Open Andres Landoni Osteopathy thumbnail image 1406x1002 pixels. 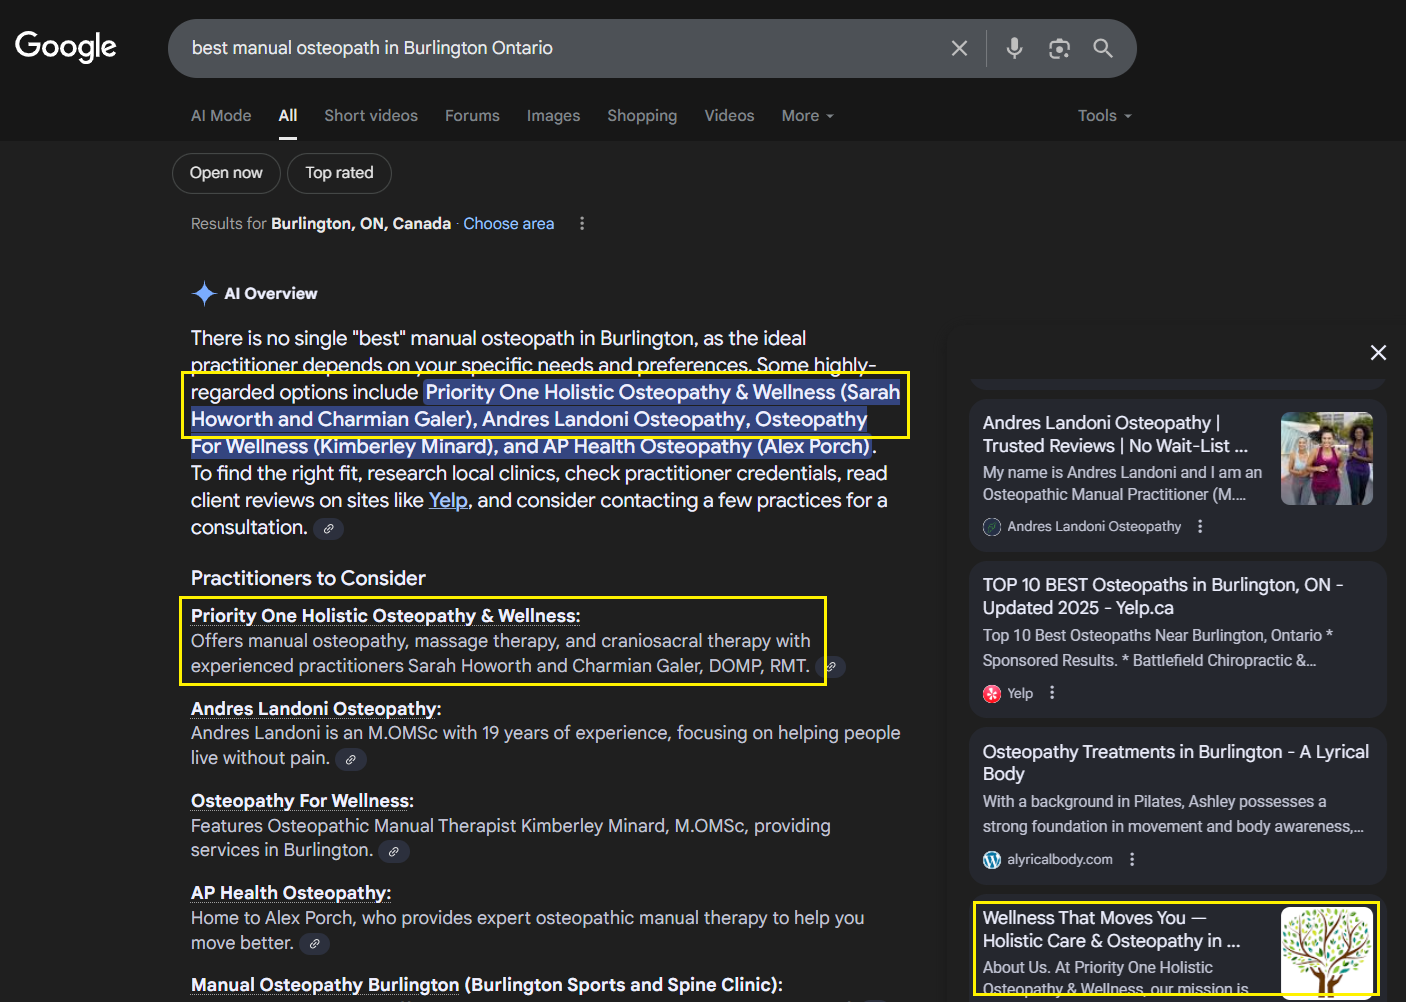[1326, 458]
